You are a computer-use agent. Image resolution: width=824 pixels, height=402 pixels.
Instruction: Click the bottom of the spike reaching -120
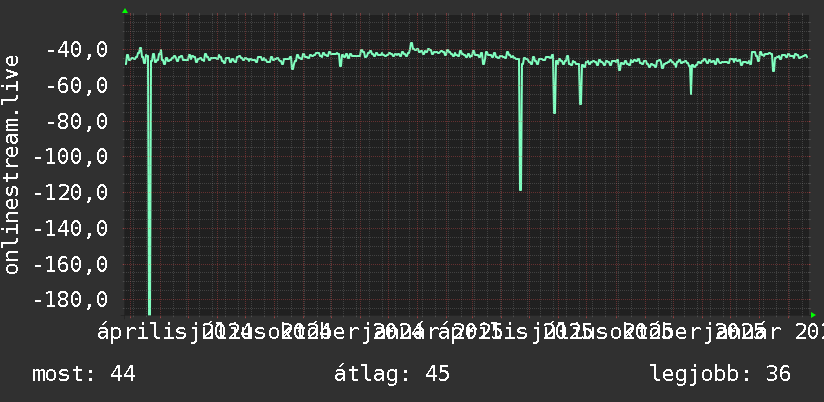click(x=520, y=188)
